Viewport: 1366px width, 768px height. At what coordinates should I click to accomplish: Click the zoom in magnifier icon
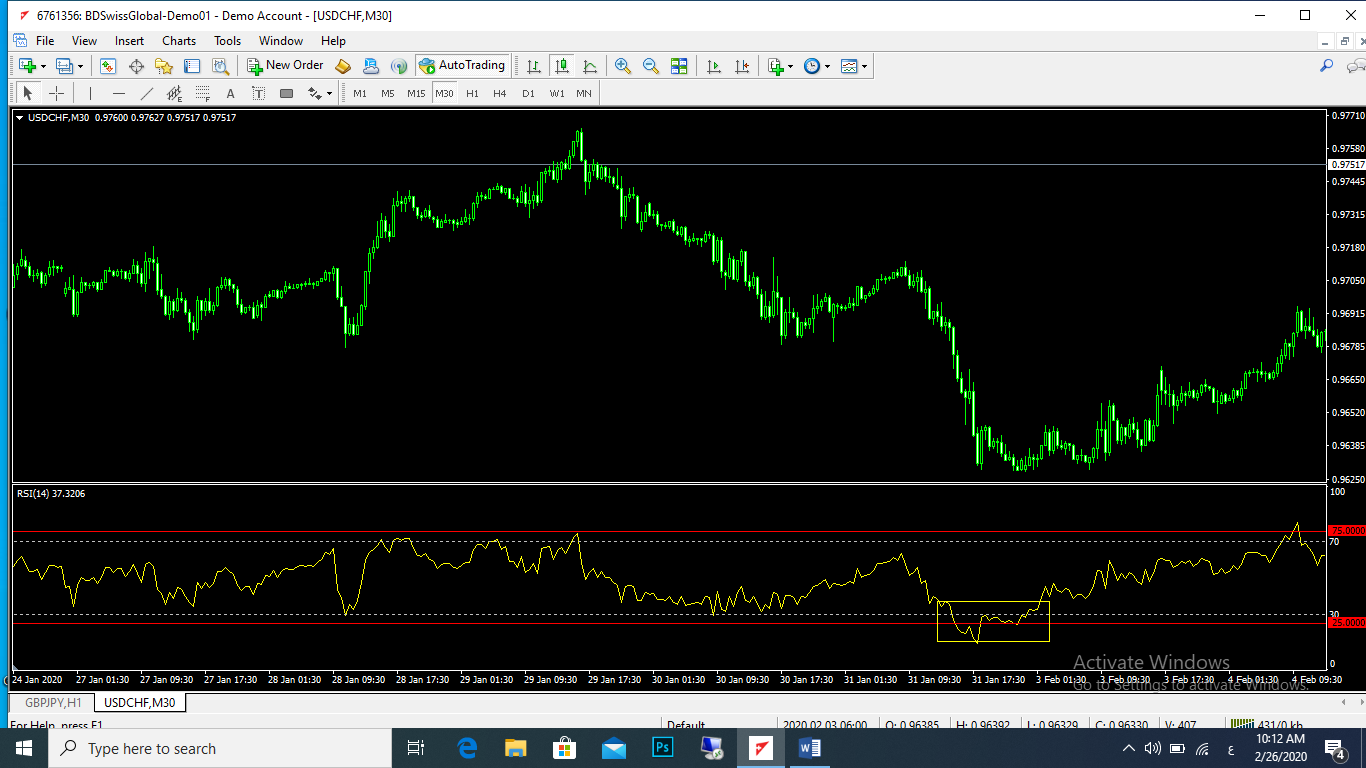[x=623, y=66]
